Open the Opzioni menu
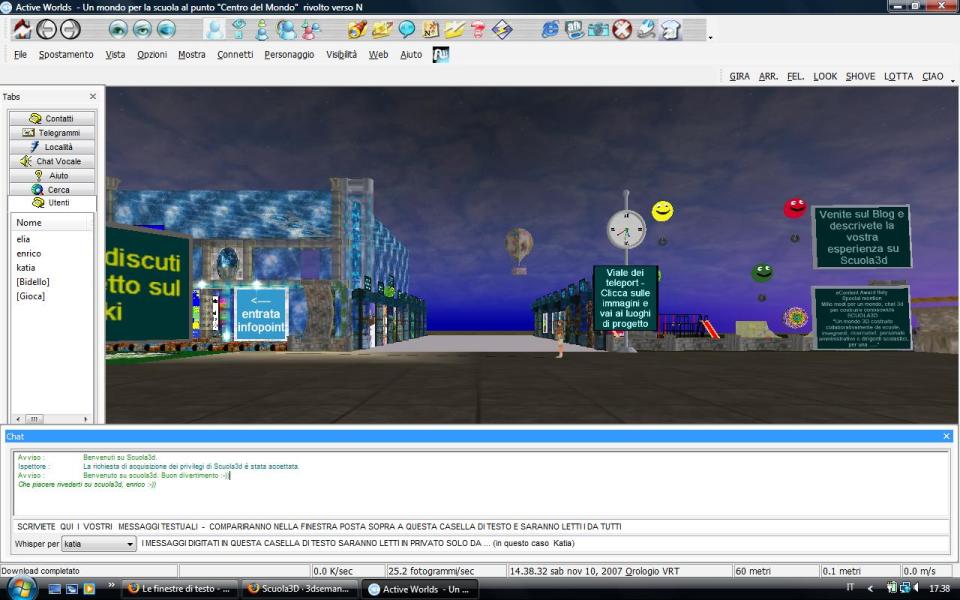Image resolution: width=960 pixels, height=600 pixels. (152, 54)
